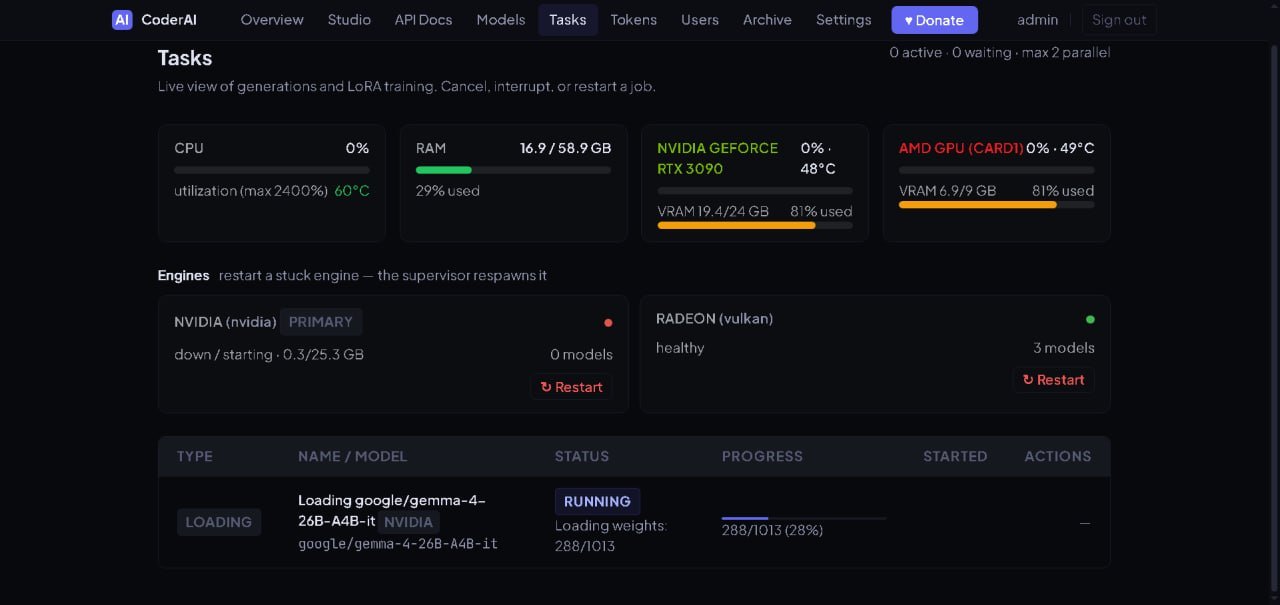Image resolution: width=1280 pixels, height=605 pixels.
Task: Go to API Docs
Action: 423,20
